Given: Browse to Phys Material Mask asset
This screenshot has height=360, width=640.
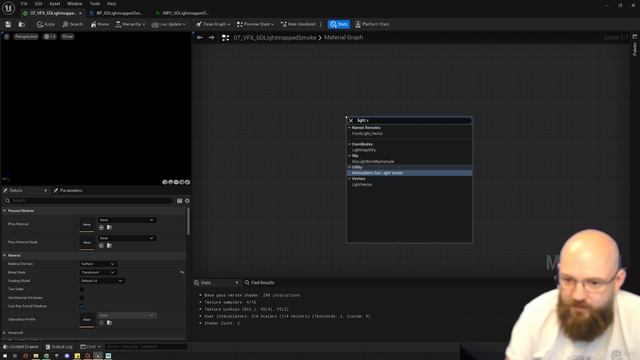Looking at the screenshot, I should tap(109, 245).
